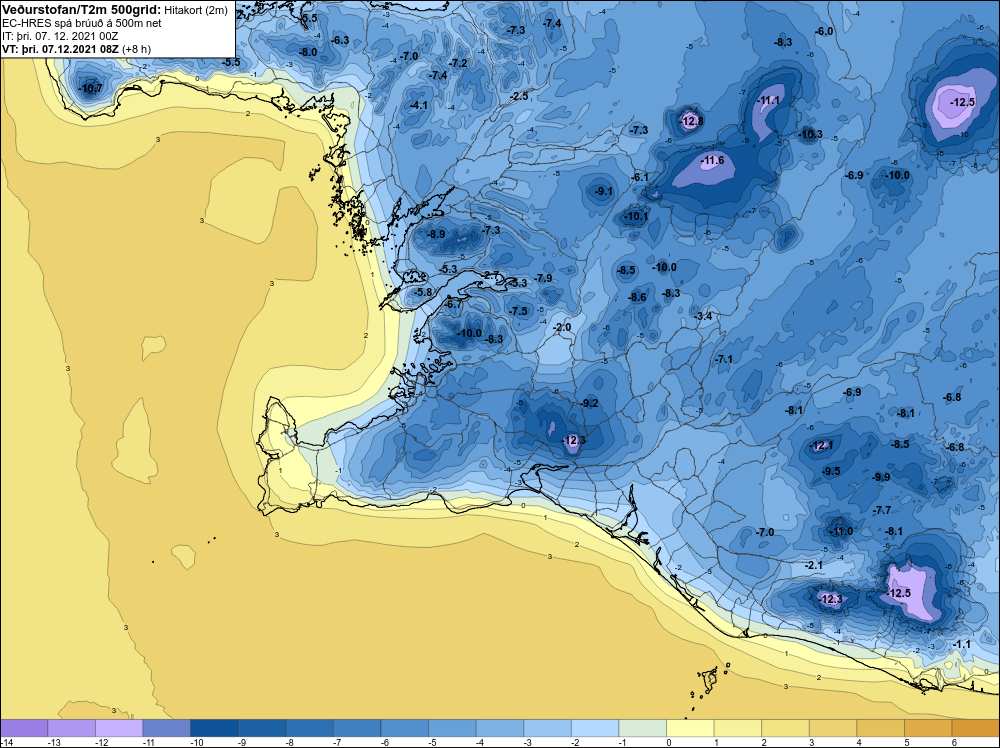
Task: Click the -7.5 temperature label
Action: click(x=519, y=311)
